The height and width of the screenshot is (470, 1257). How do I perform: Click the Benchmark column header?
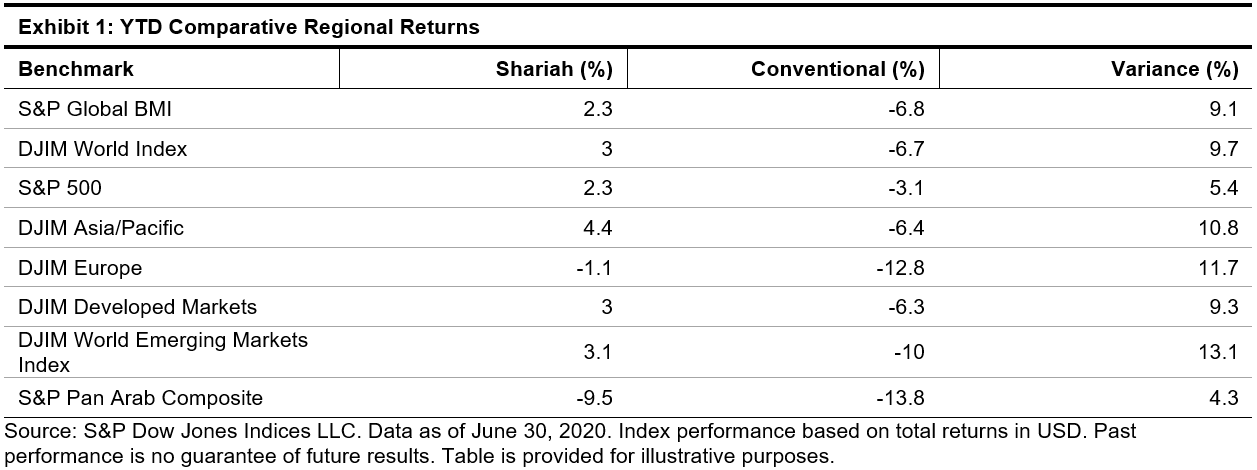(76, 69)
